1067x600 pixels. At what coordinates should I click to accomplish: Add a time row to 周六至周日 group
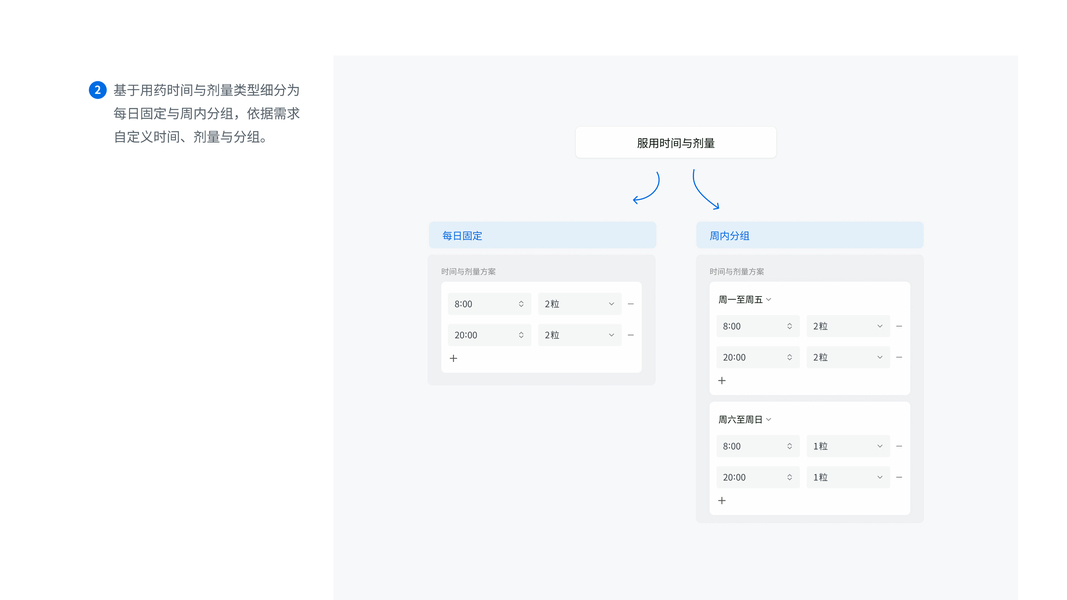coord(722,501)
